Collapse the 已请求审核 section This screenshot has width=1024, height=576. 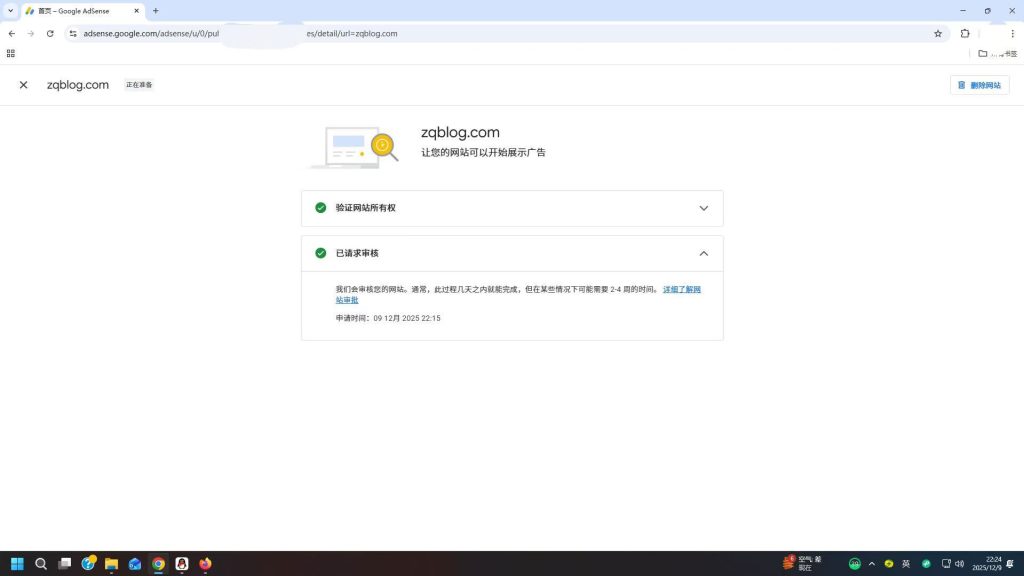click(x=704, y=253)
